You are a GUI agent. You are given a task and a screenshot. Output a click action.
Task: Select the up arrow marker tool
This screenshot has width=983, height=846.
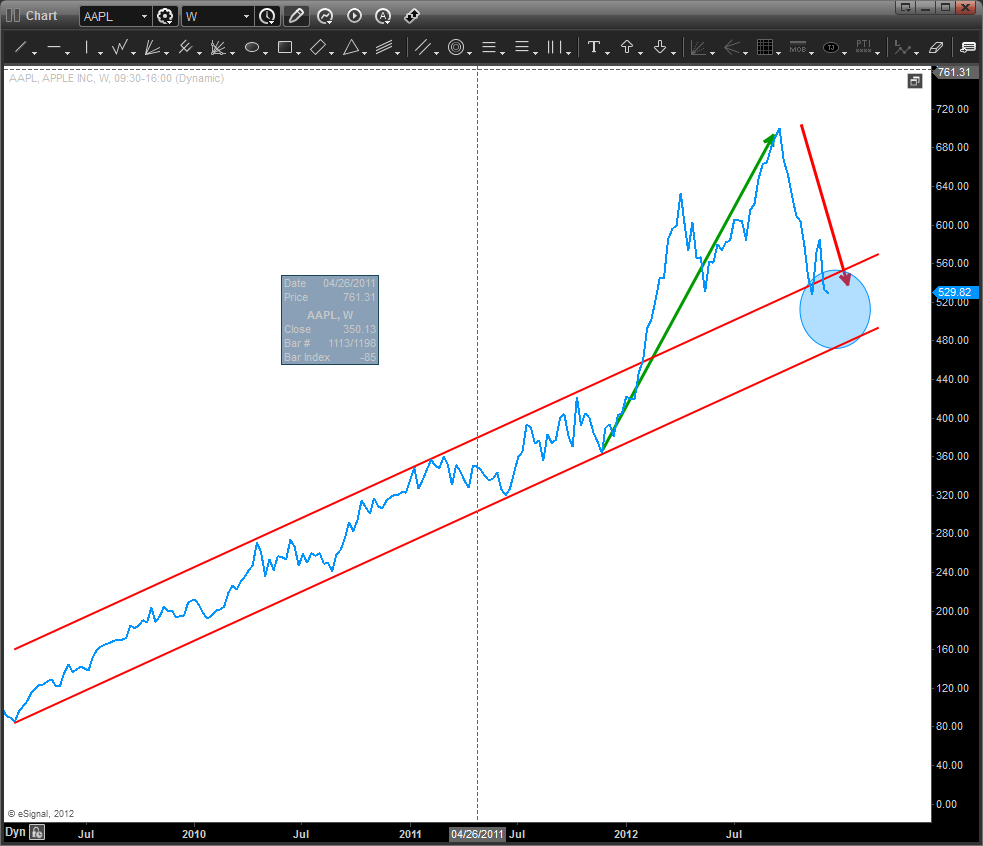click(627, 47)
